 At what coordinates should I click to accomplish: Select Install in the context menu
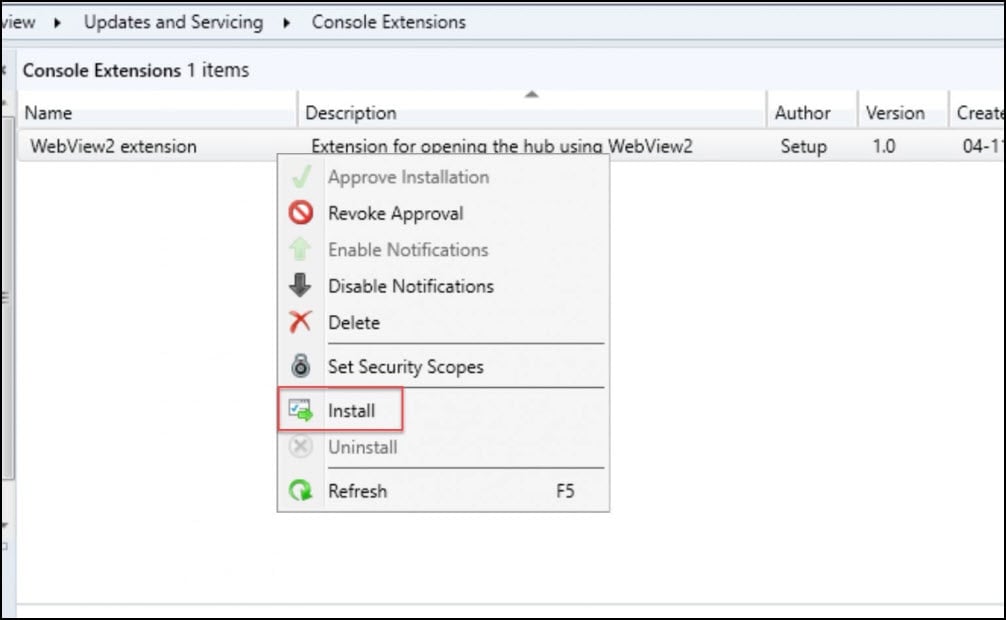coord(443,410)
